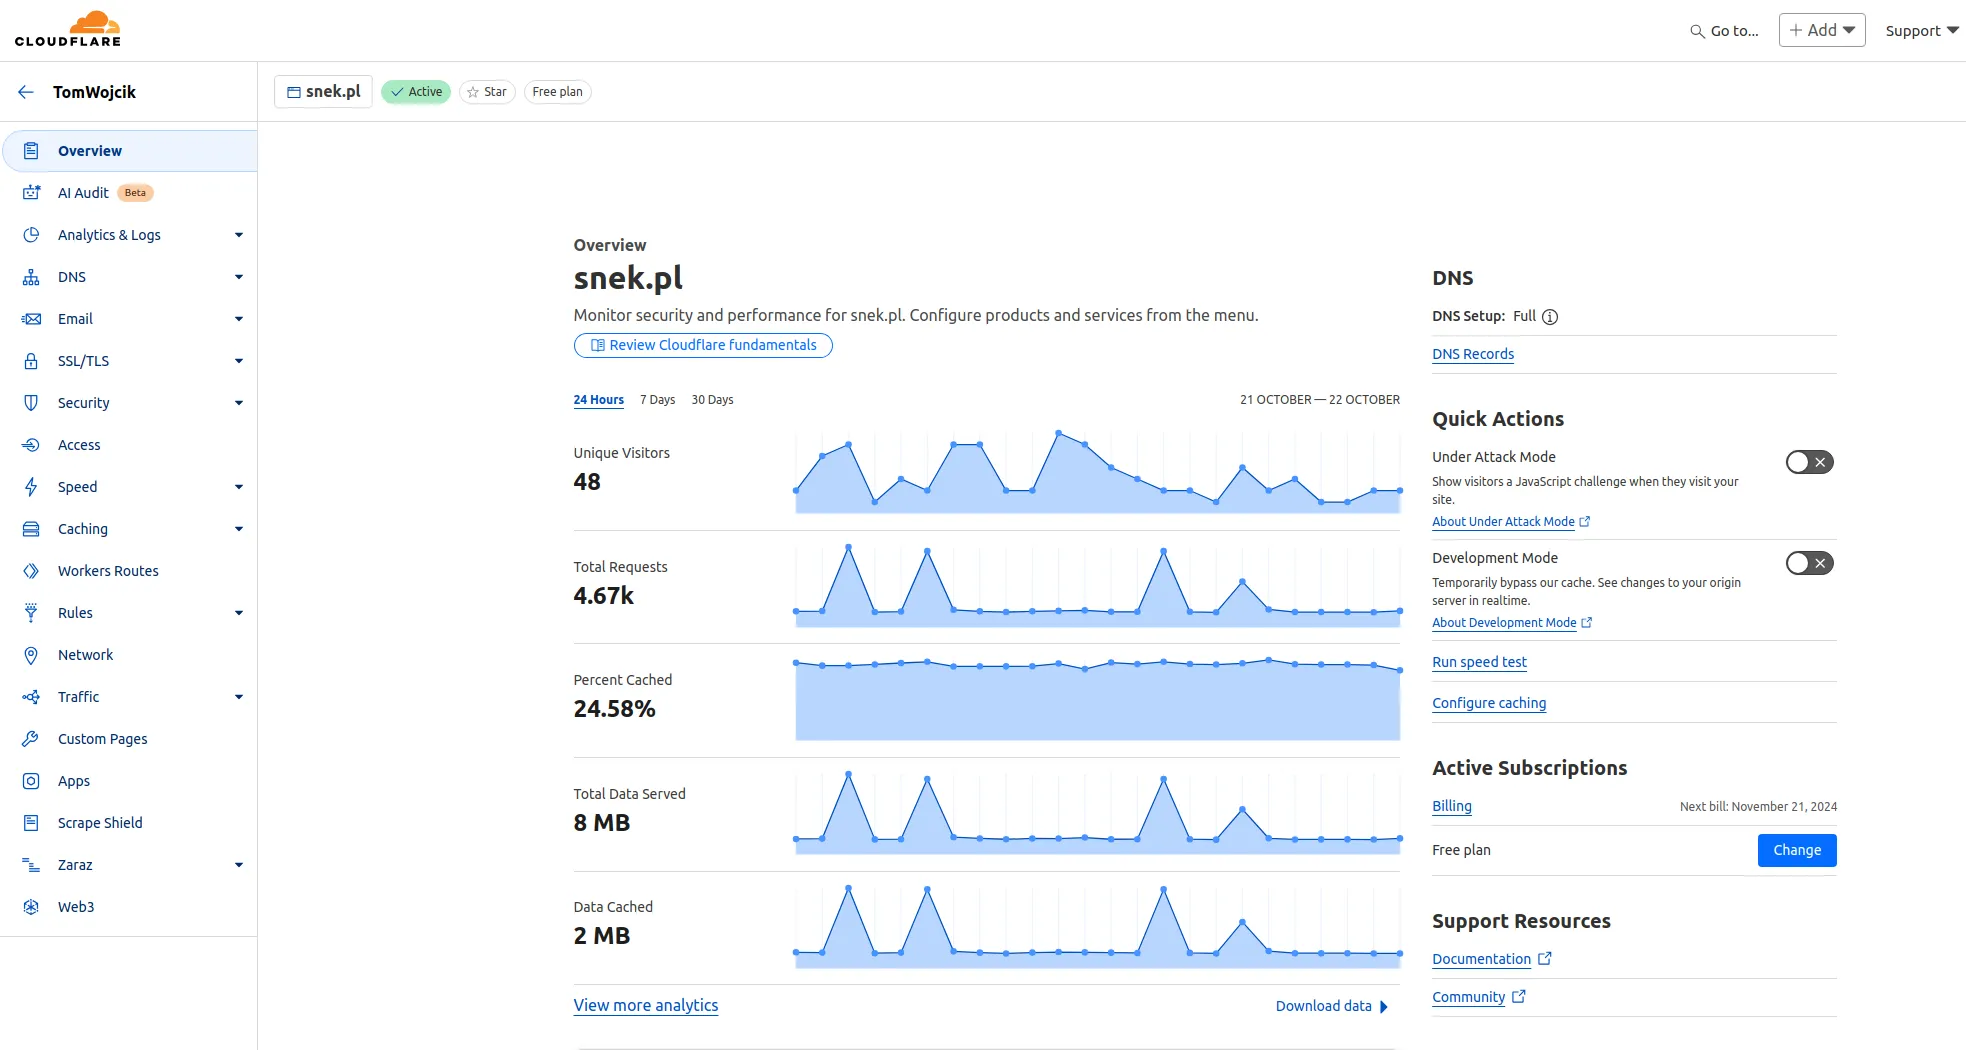1966x1050 pixels.
Task: Select the 30 Days time range
Action: click(712, 400)
